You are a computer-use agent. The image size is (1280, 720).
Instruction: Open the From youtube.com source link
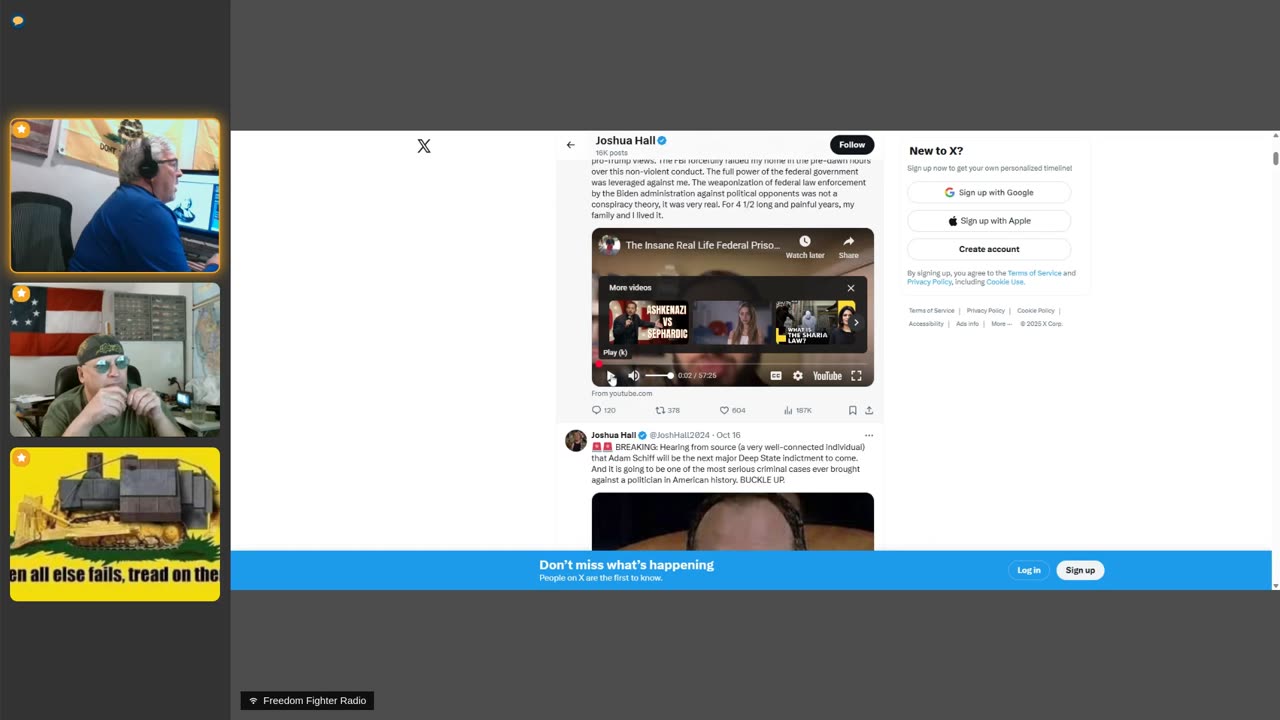point(622,394)
